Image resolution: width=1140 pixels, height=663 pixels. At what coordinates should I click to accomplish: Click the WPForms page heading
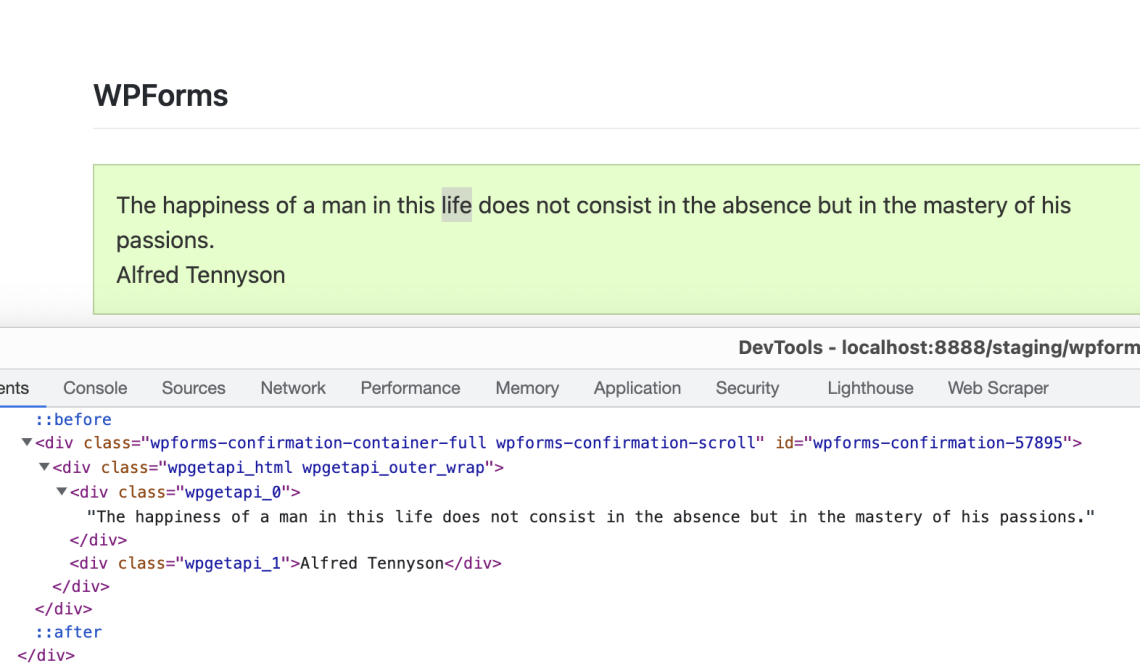click(x=160, y=95)
